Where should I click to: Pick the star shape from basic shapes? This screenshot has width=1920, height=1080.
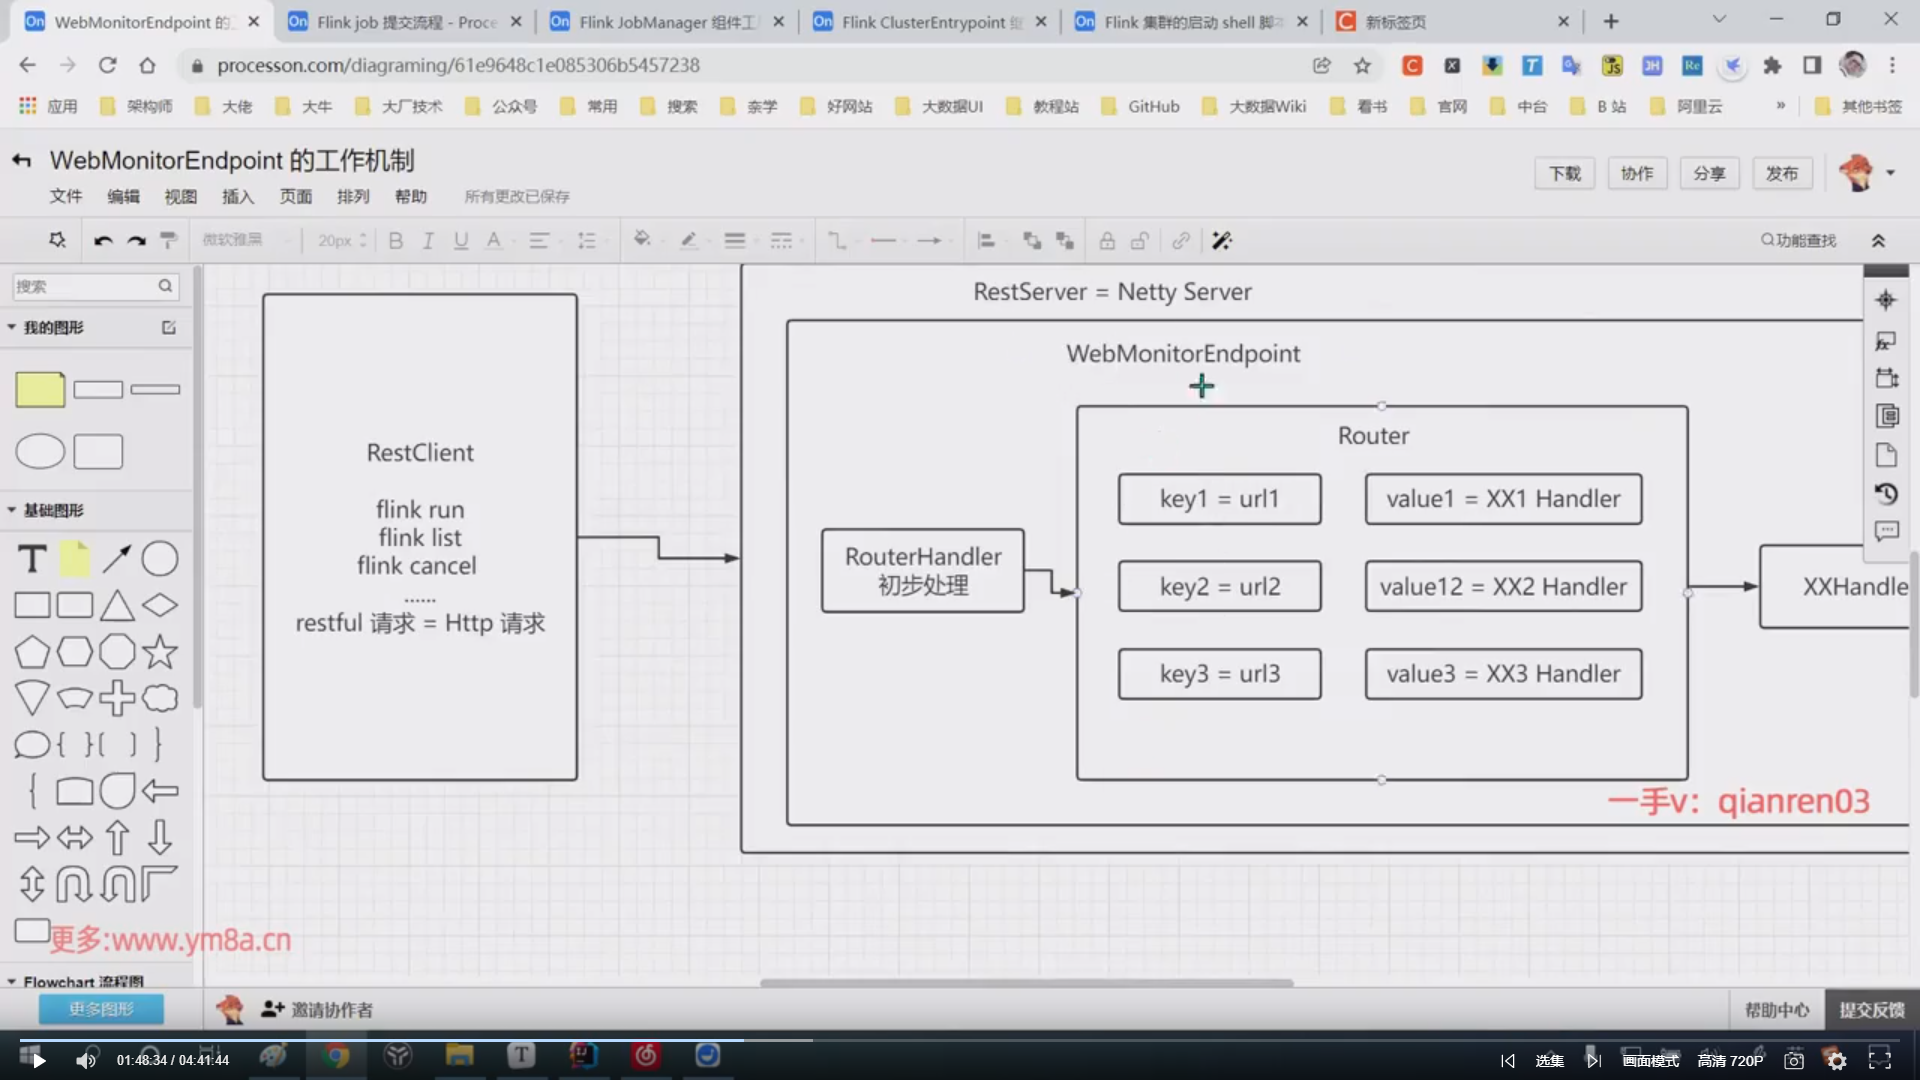[160, 652]
